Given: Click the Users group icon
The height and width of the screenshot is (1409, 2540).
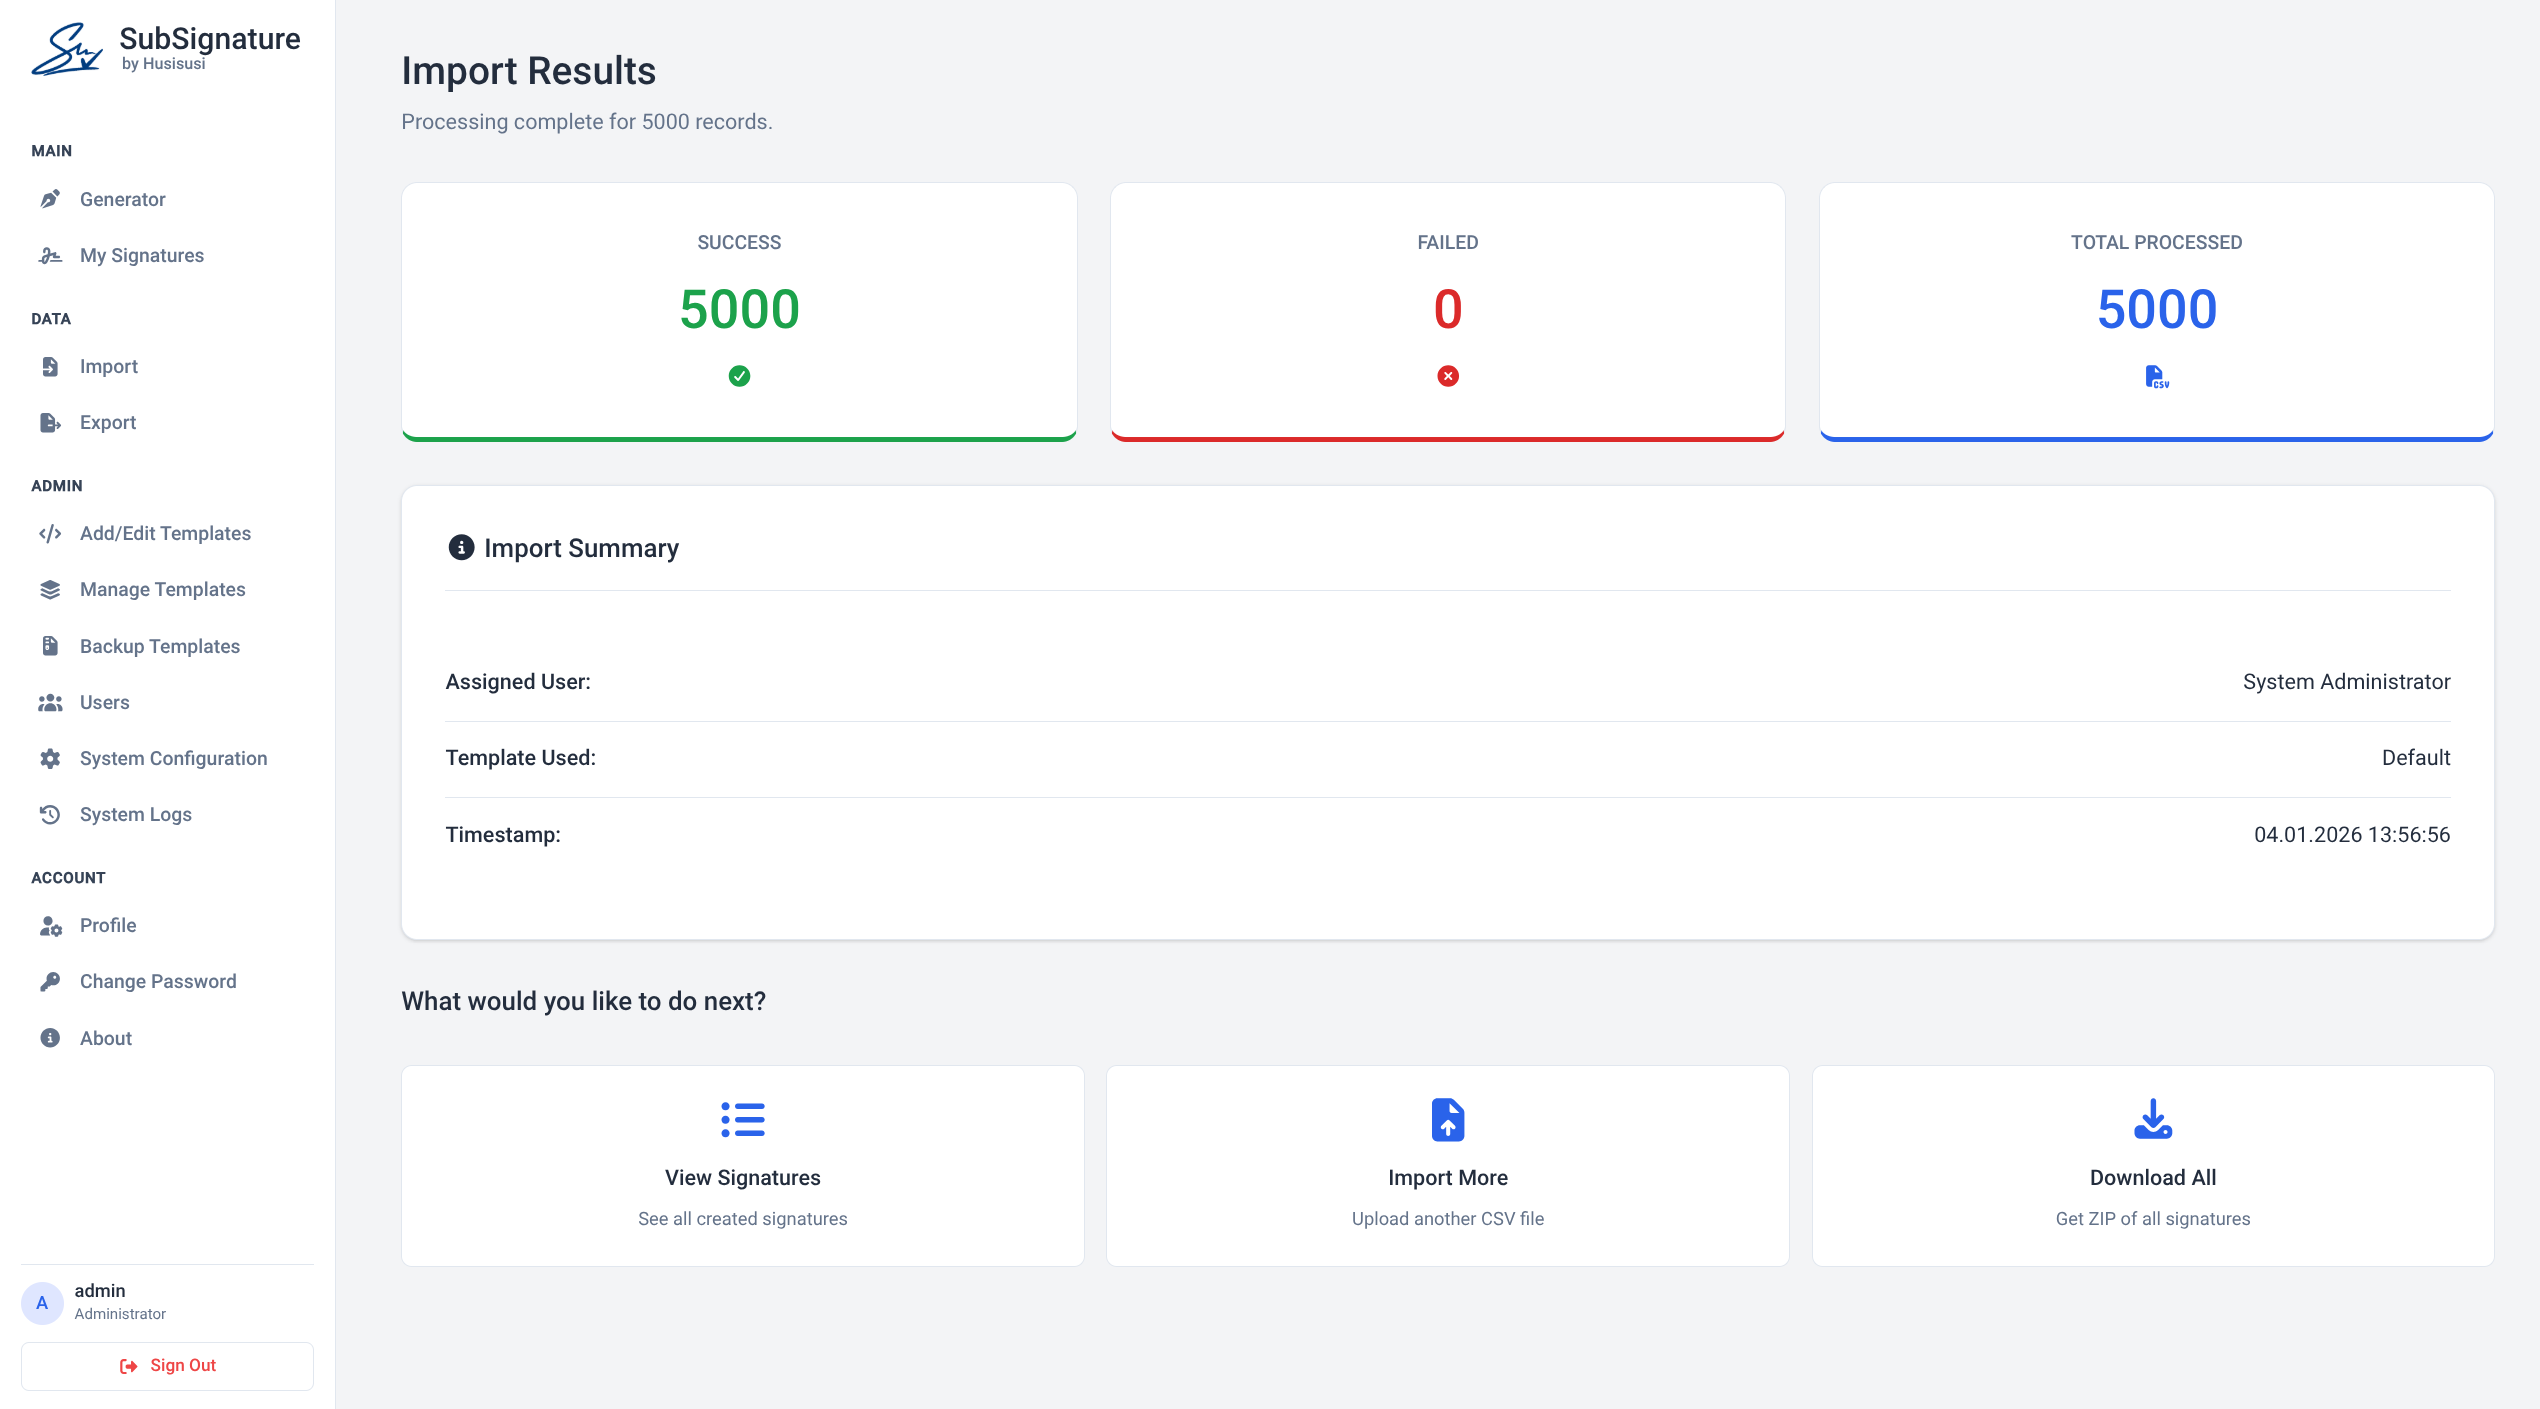Looking at the screenshot, I should tap(50, 703).
